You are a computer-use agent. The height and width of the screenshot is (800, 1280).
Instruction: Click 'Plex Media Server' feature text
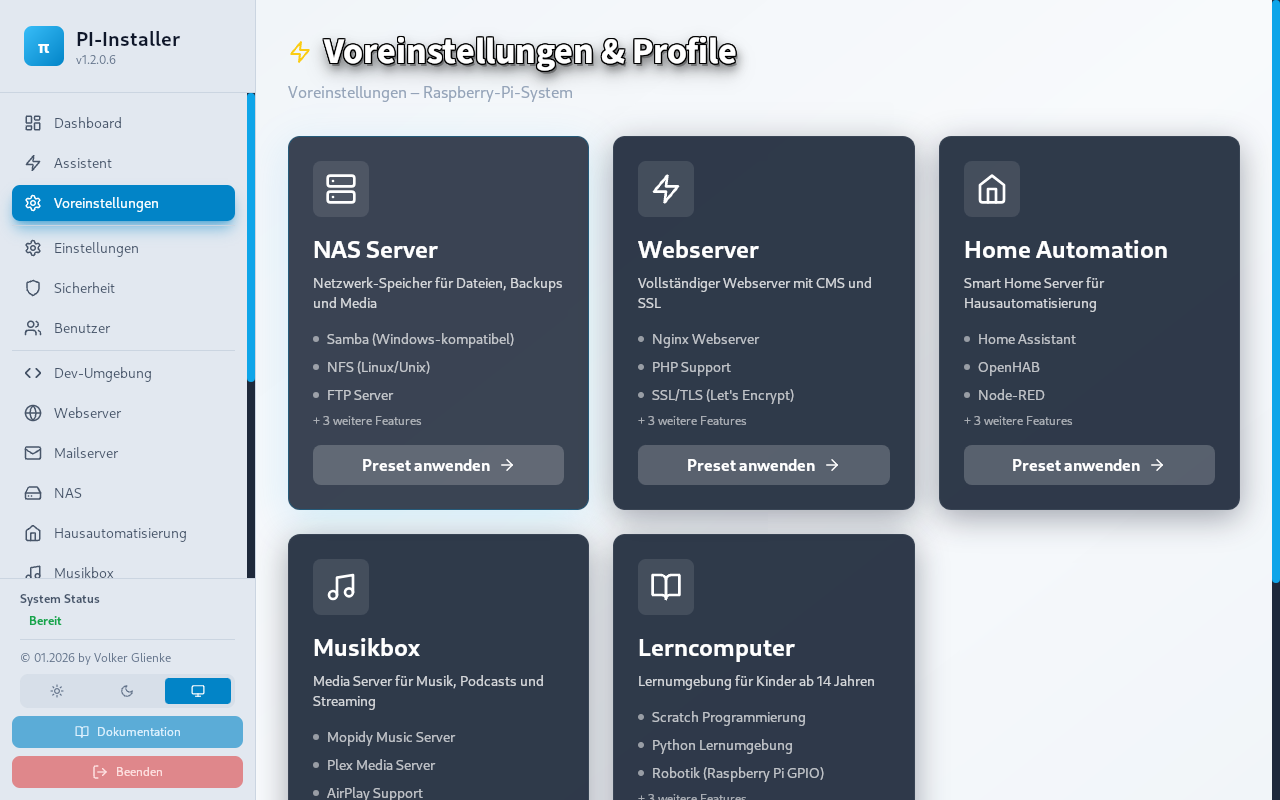pos(381,765)
